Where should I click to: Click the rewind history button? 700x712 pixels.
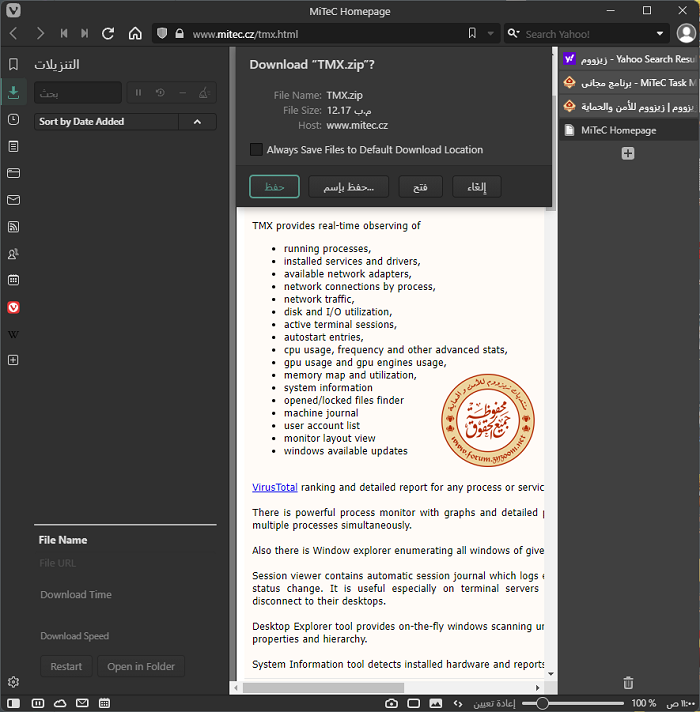point(64,34)
